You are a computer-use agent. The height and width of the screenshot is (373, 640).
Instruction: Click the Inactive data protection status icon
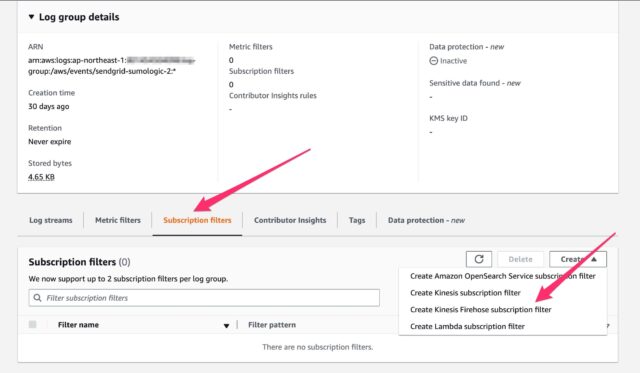[433, 61]
